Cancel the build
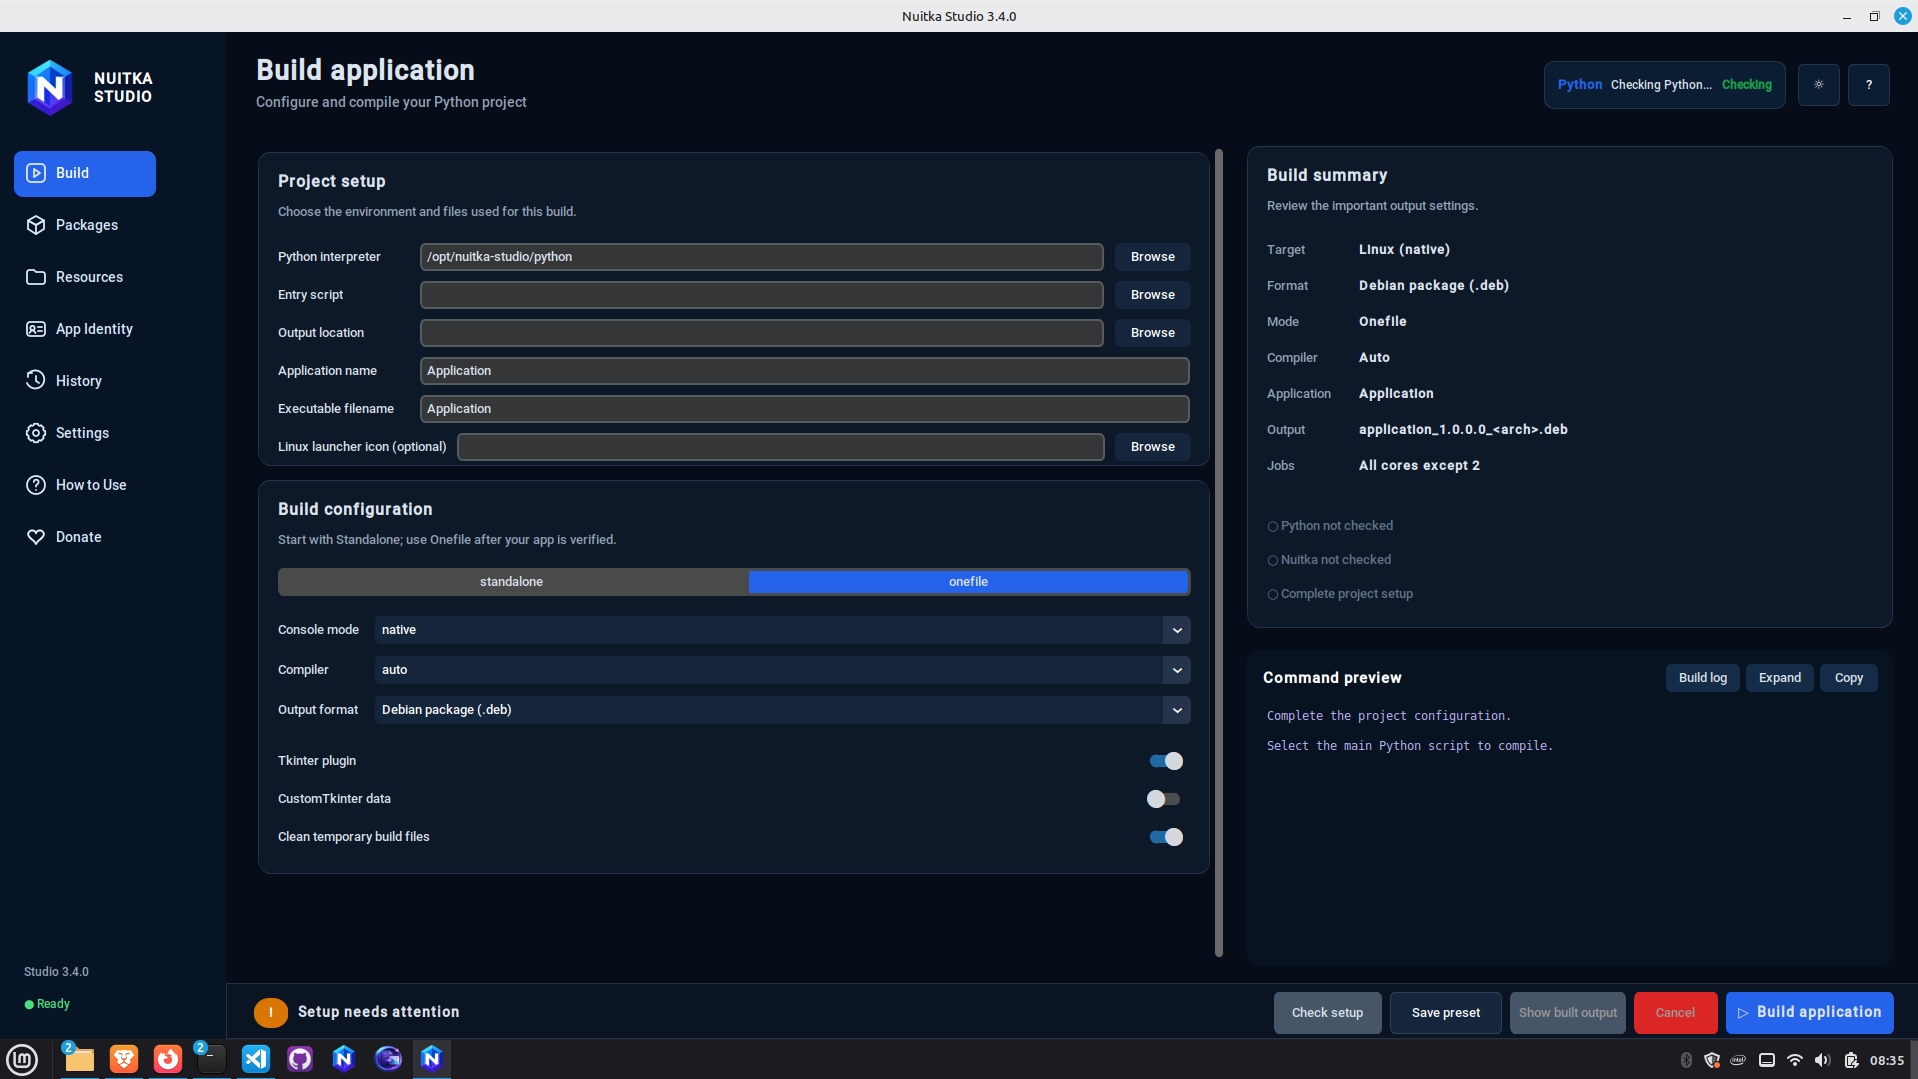The width and height of the screenshot is (1918, 1079). [1675, 1013]
